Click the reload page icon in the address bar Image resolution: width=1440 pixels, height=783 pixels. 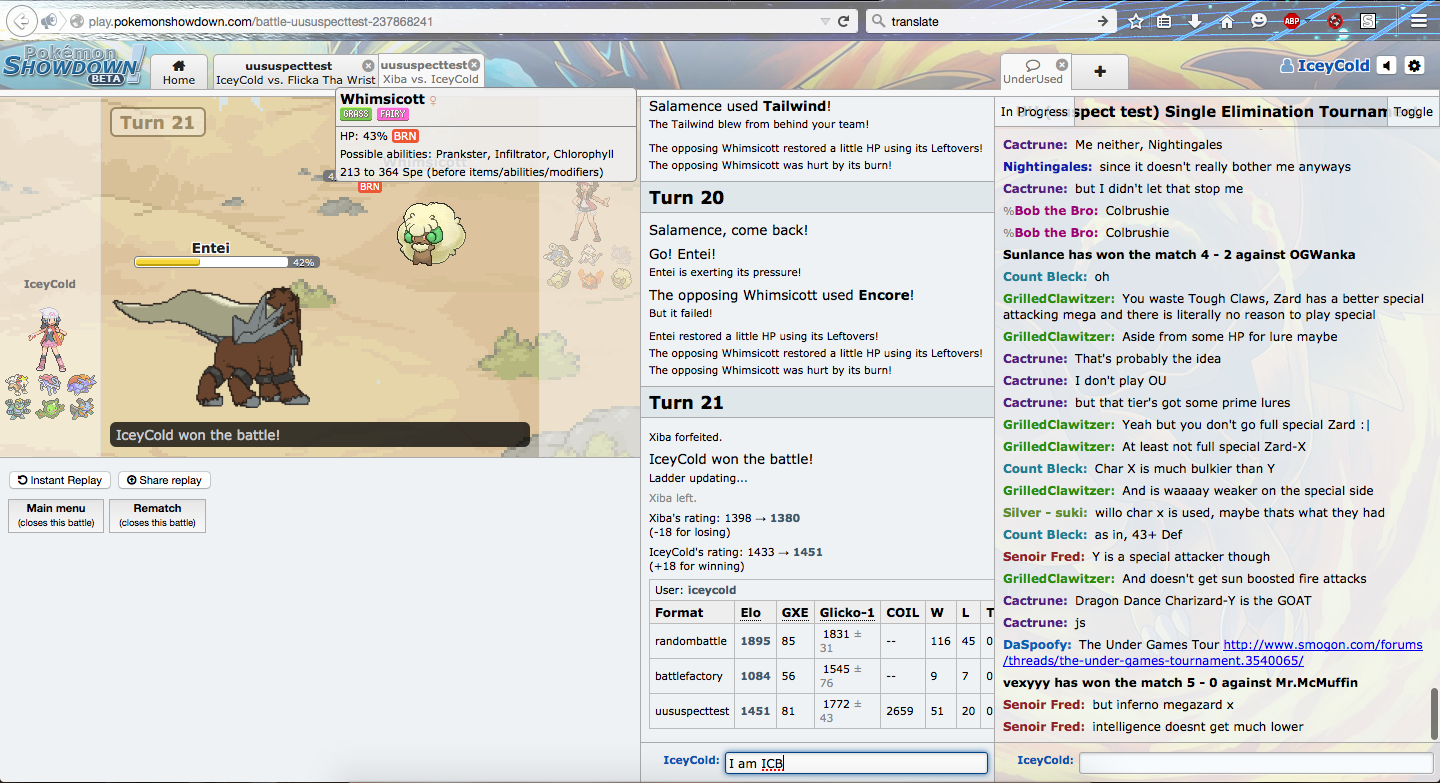point(845,21)
